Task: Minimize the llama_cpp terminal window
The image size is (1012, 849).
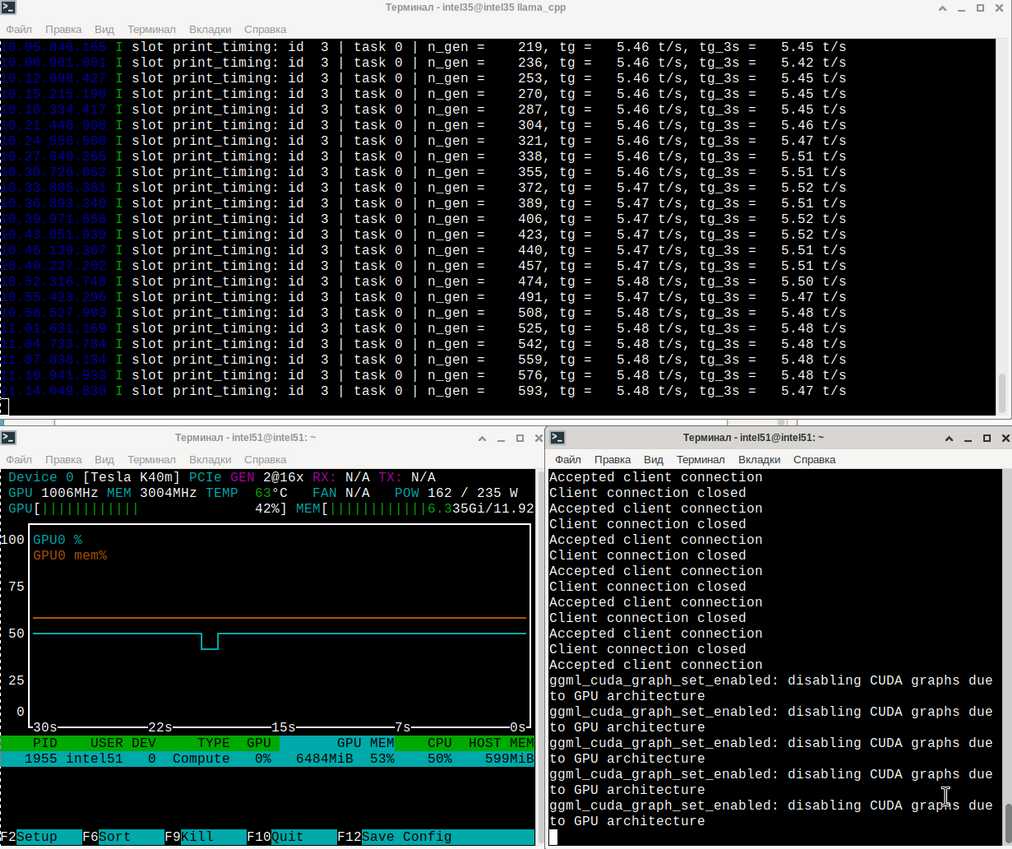Action: click(x=961, y=8)
